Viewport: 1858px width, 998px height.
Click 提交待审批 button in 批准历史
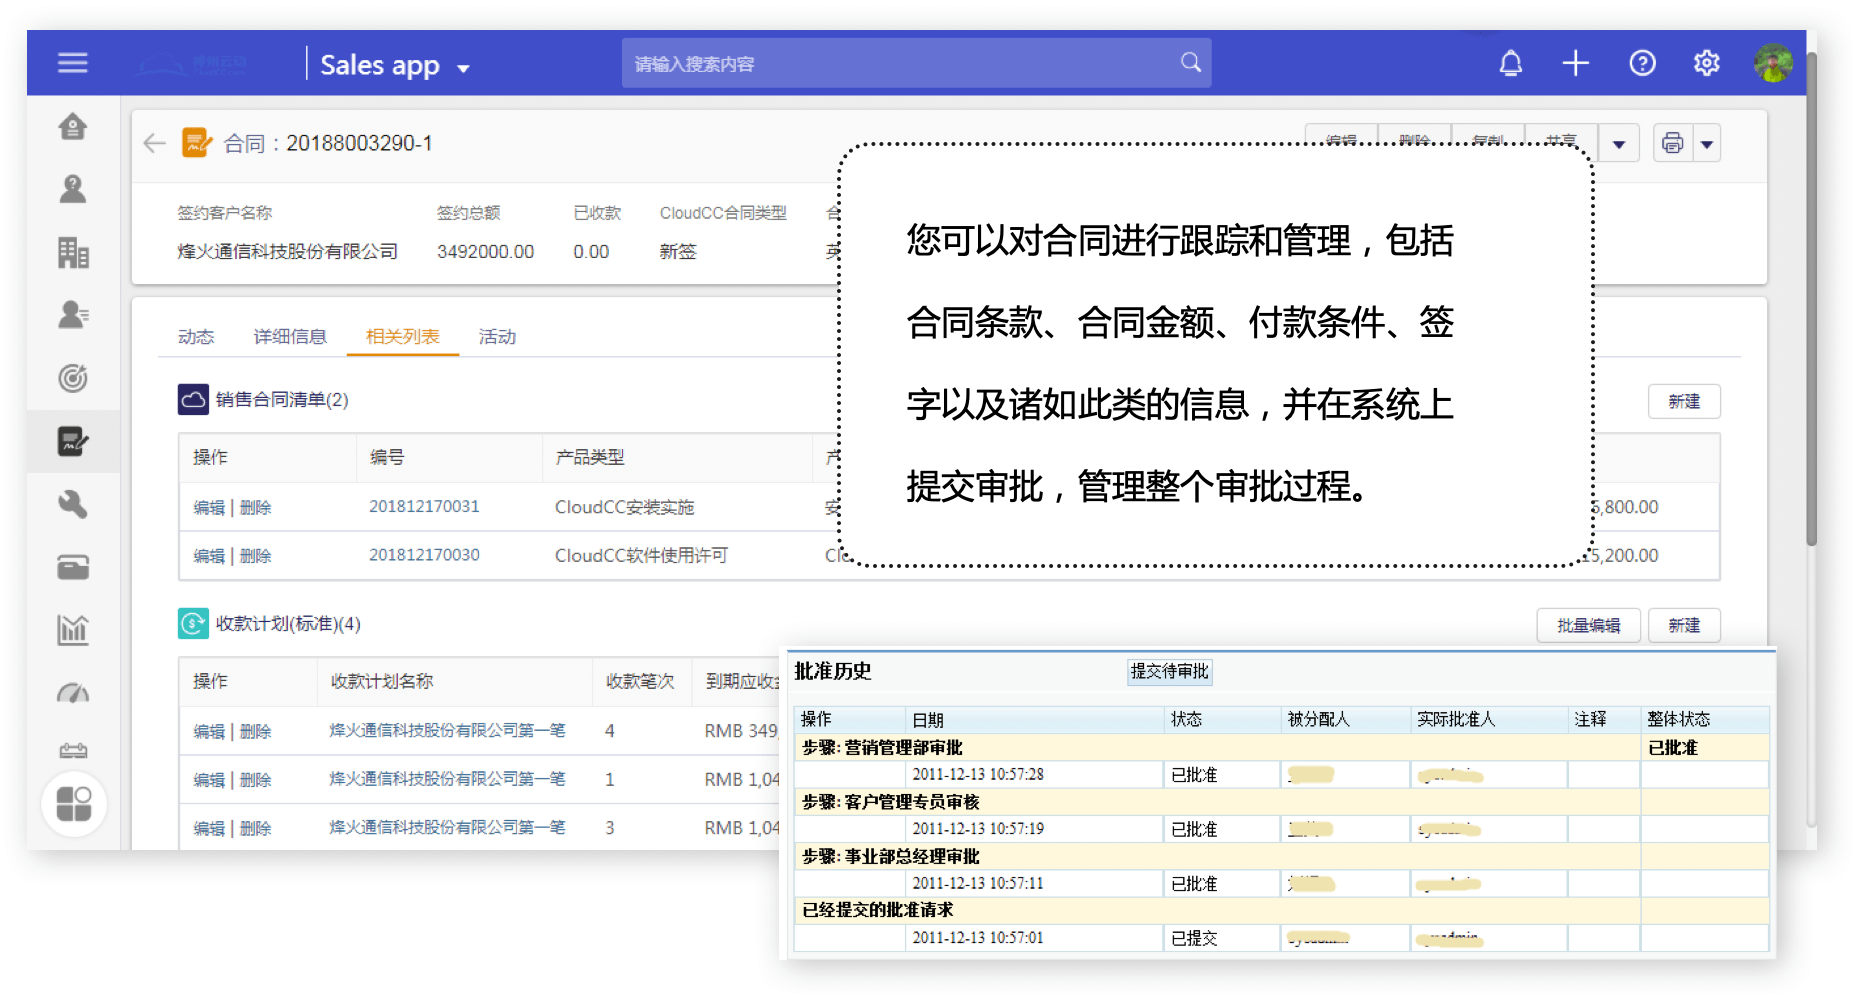[1170, 672]
